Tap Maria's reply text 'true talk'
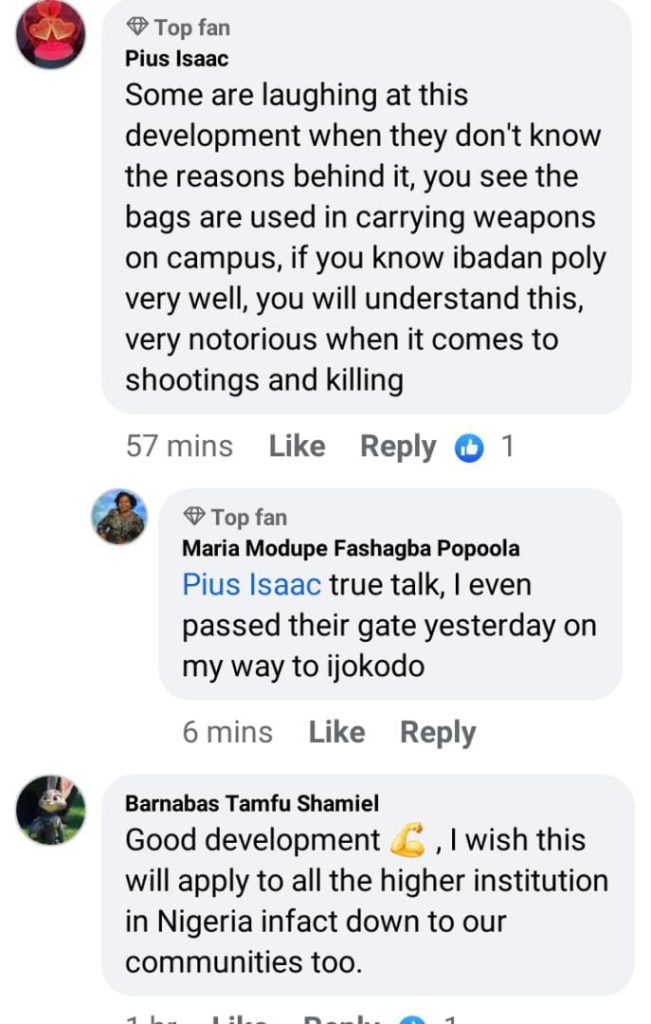 pyautogui.click(x=400, y=626)
